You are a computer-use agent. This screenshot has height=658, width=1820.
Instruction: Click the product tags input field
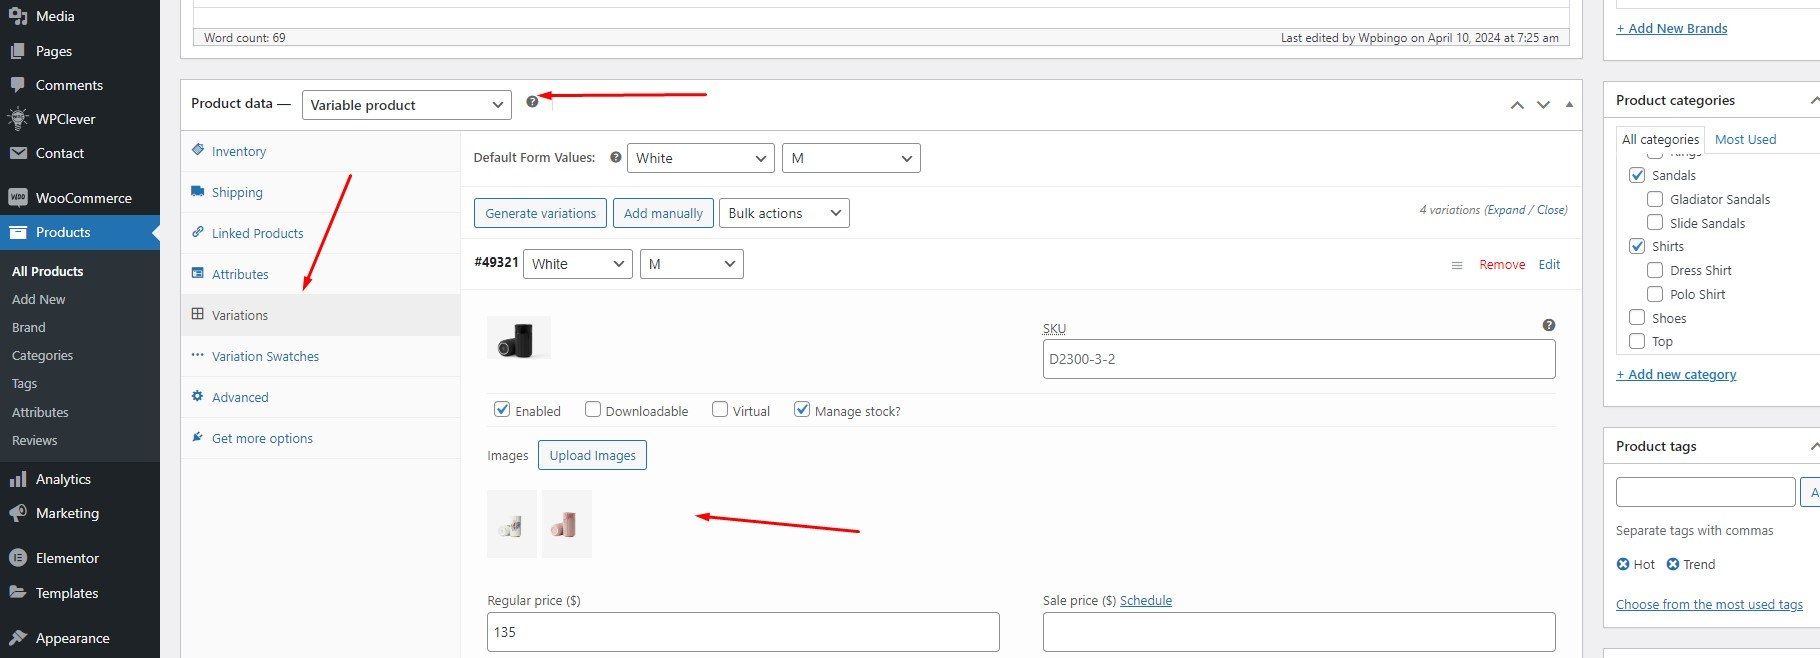1706,492
